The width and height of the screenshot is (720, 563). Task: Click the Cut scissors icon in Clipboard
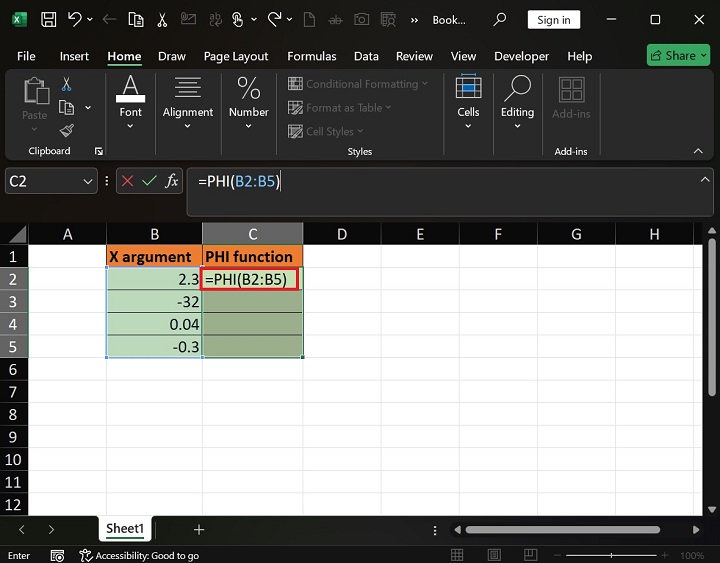coord(67,85)
